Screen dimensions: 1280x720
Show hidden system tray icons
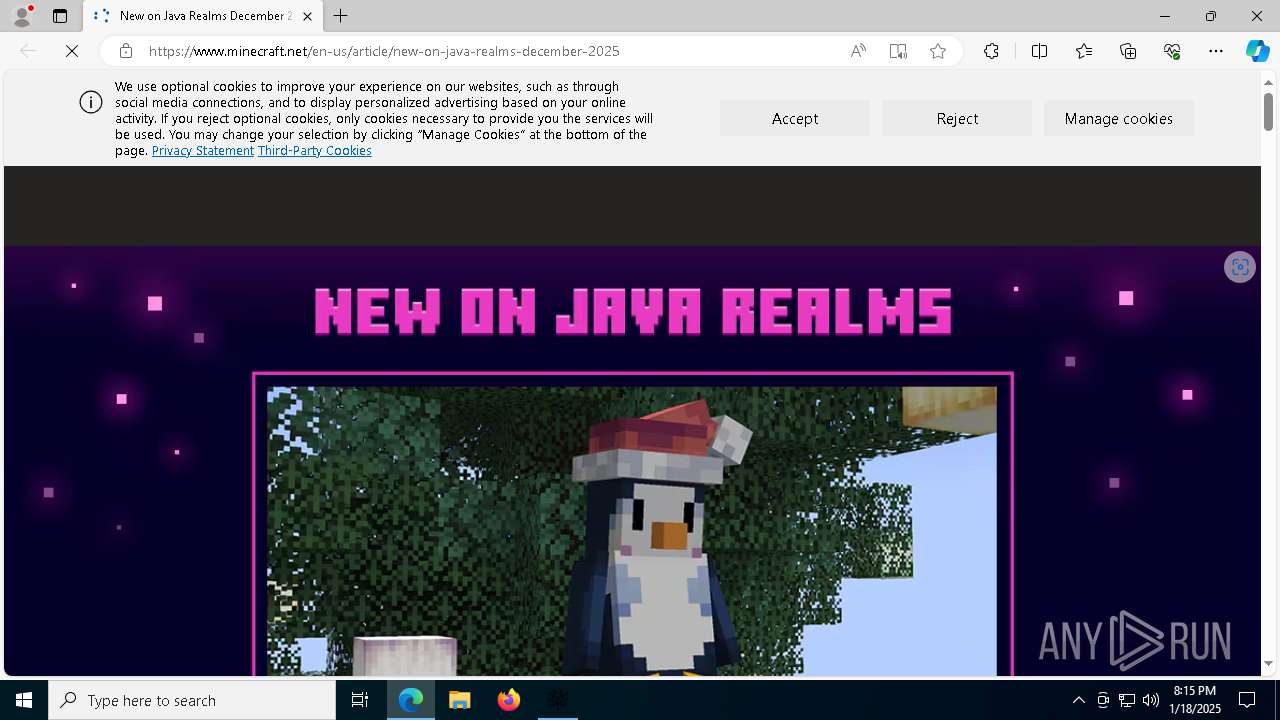[x=1078, y=700]
